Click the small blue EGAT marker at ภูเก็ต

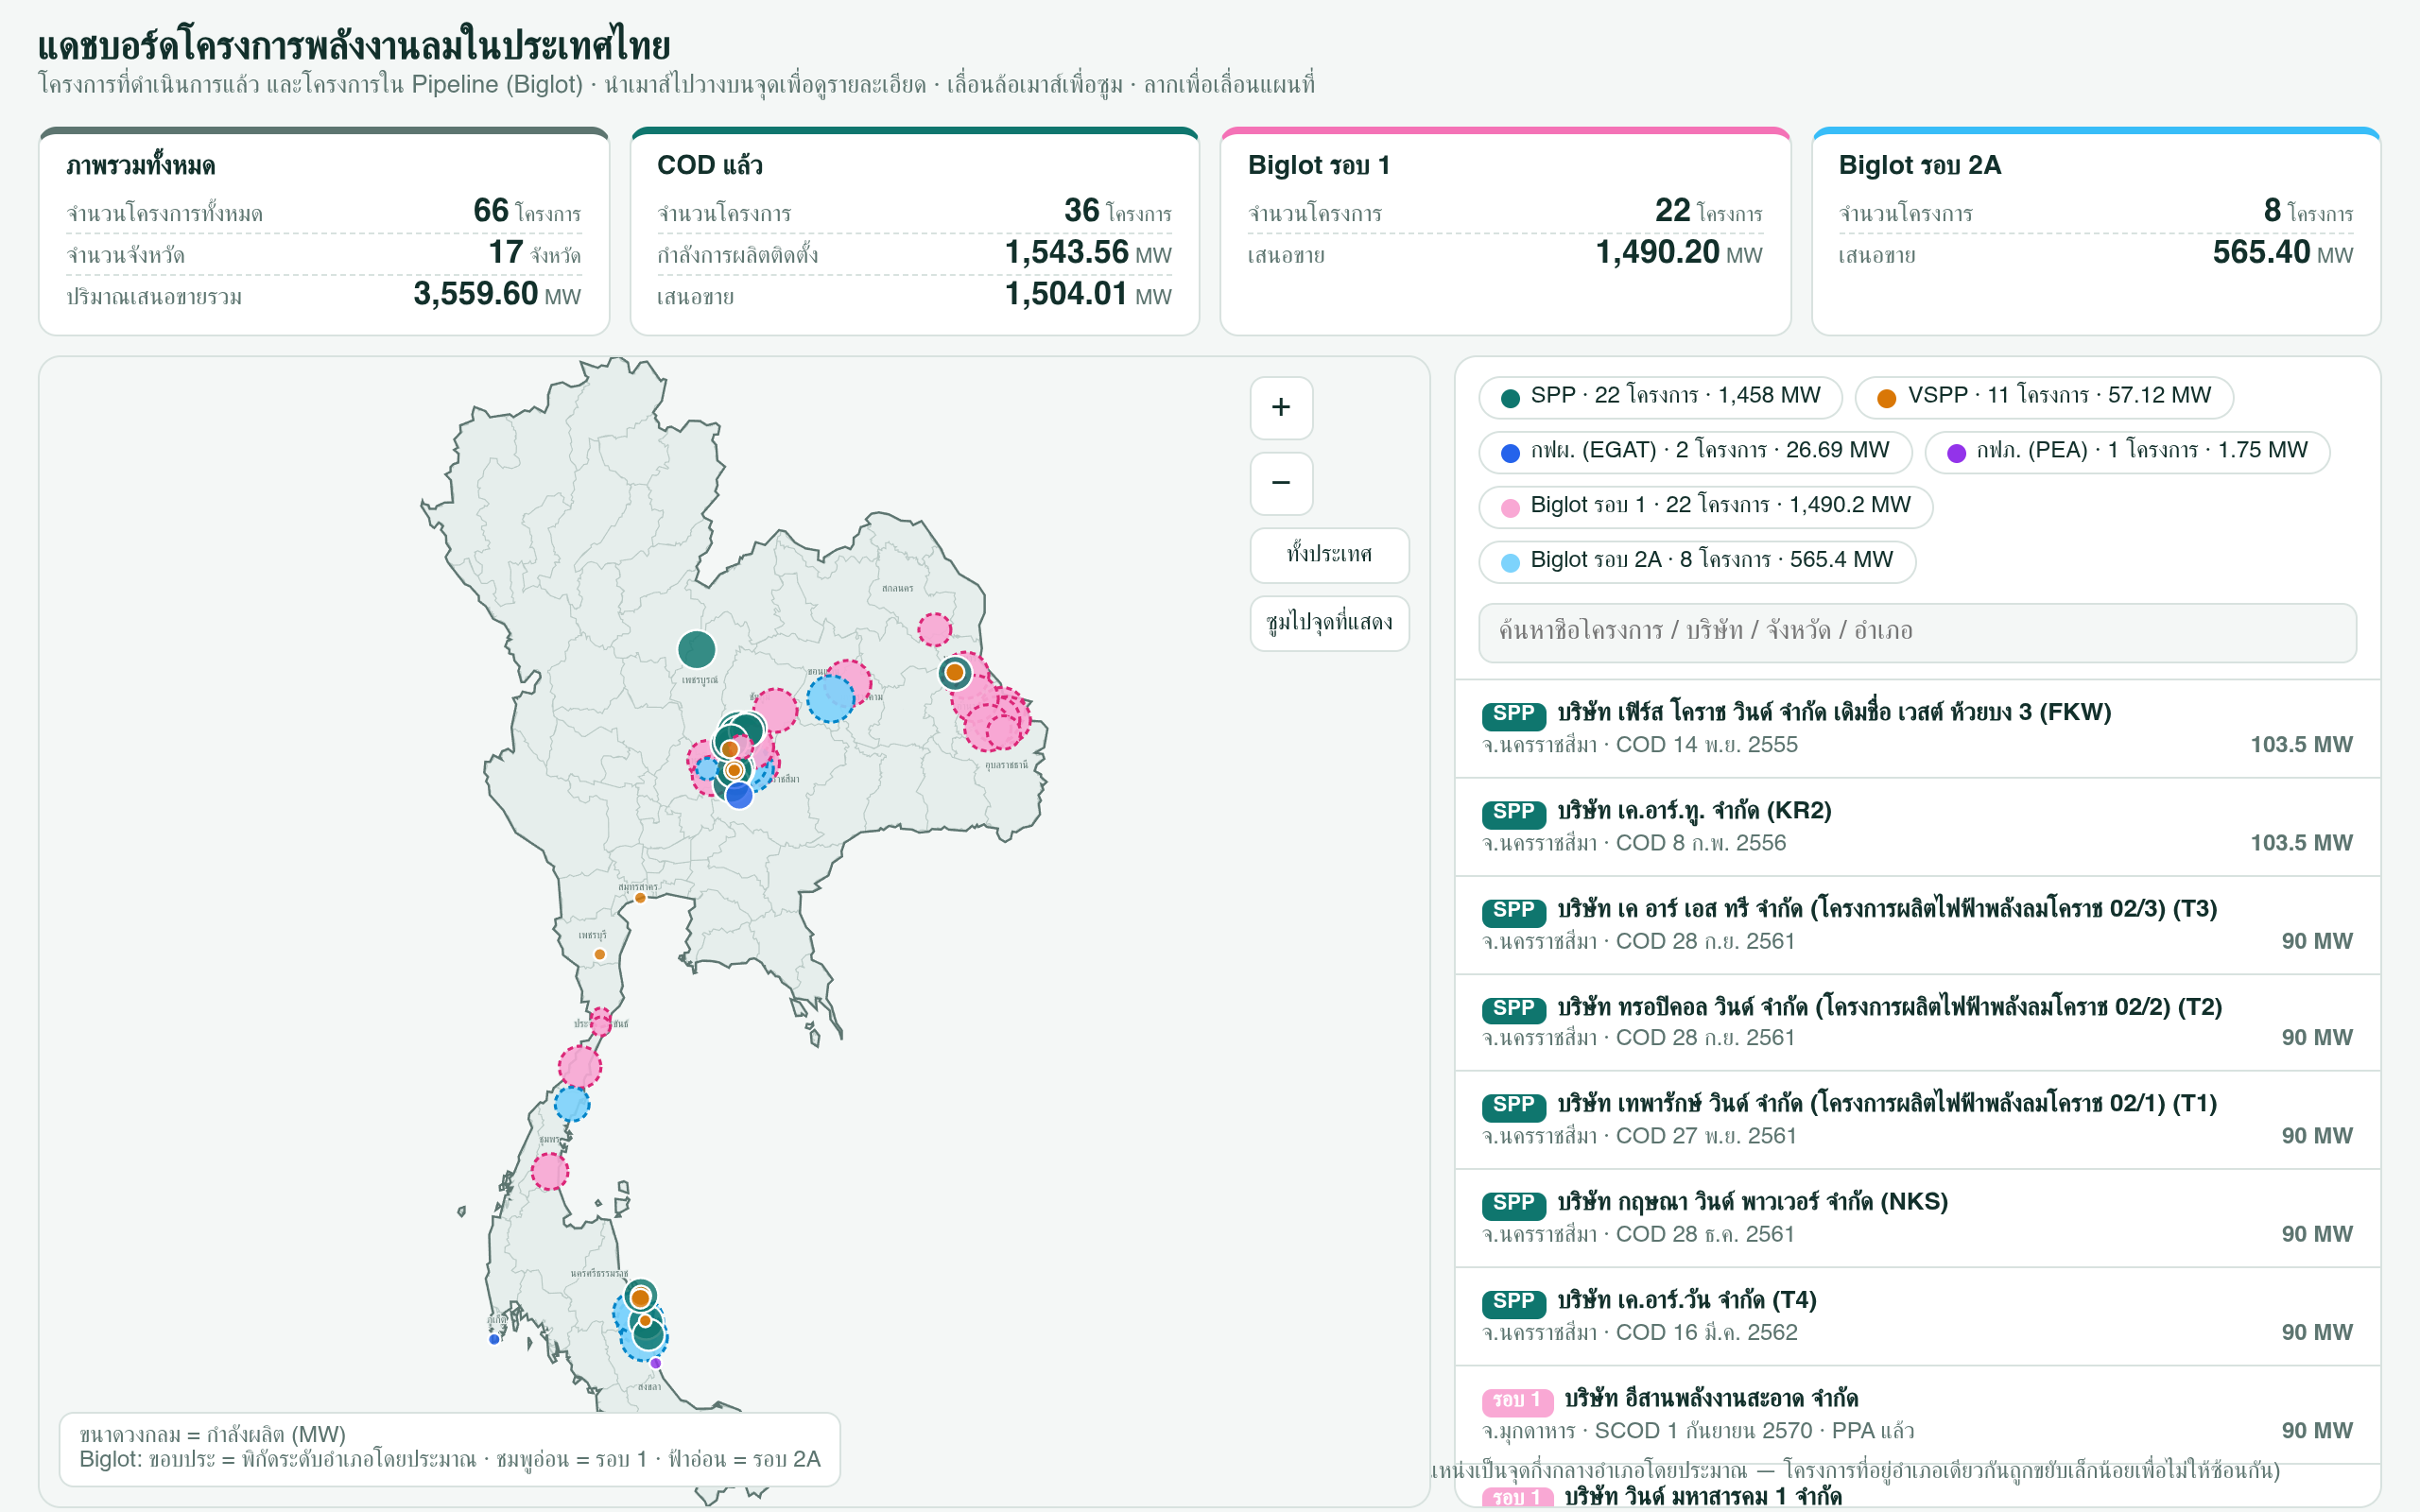click(494, 1340)
